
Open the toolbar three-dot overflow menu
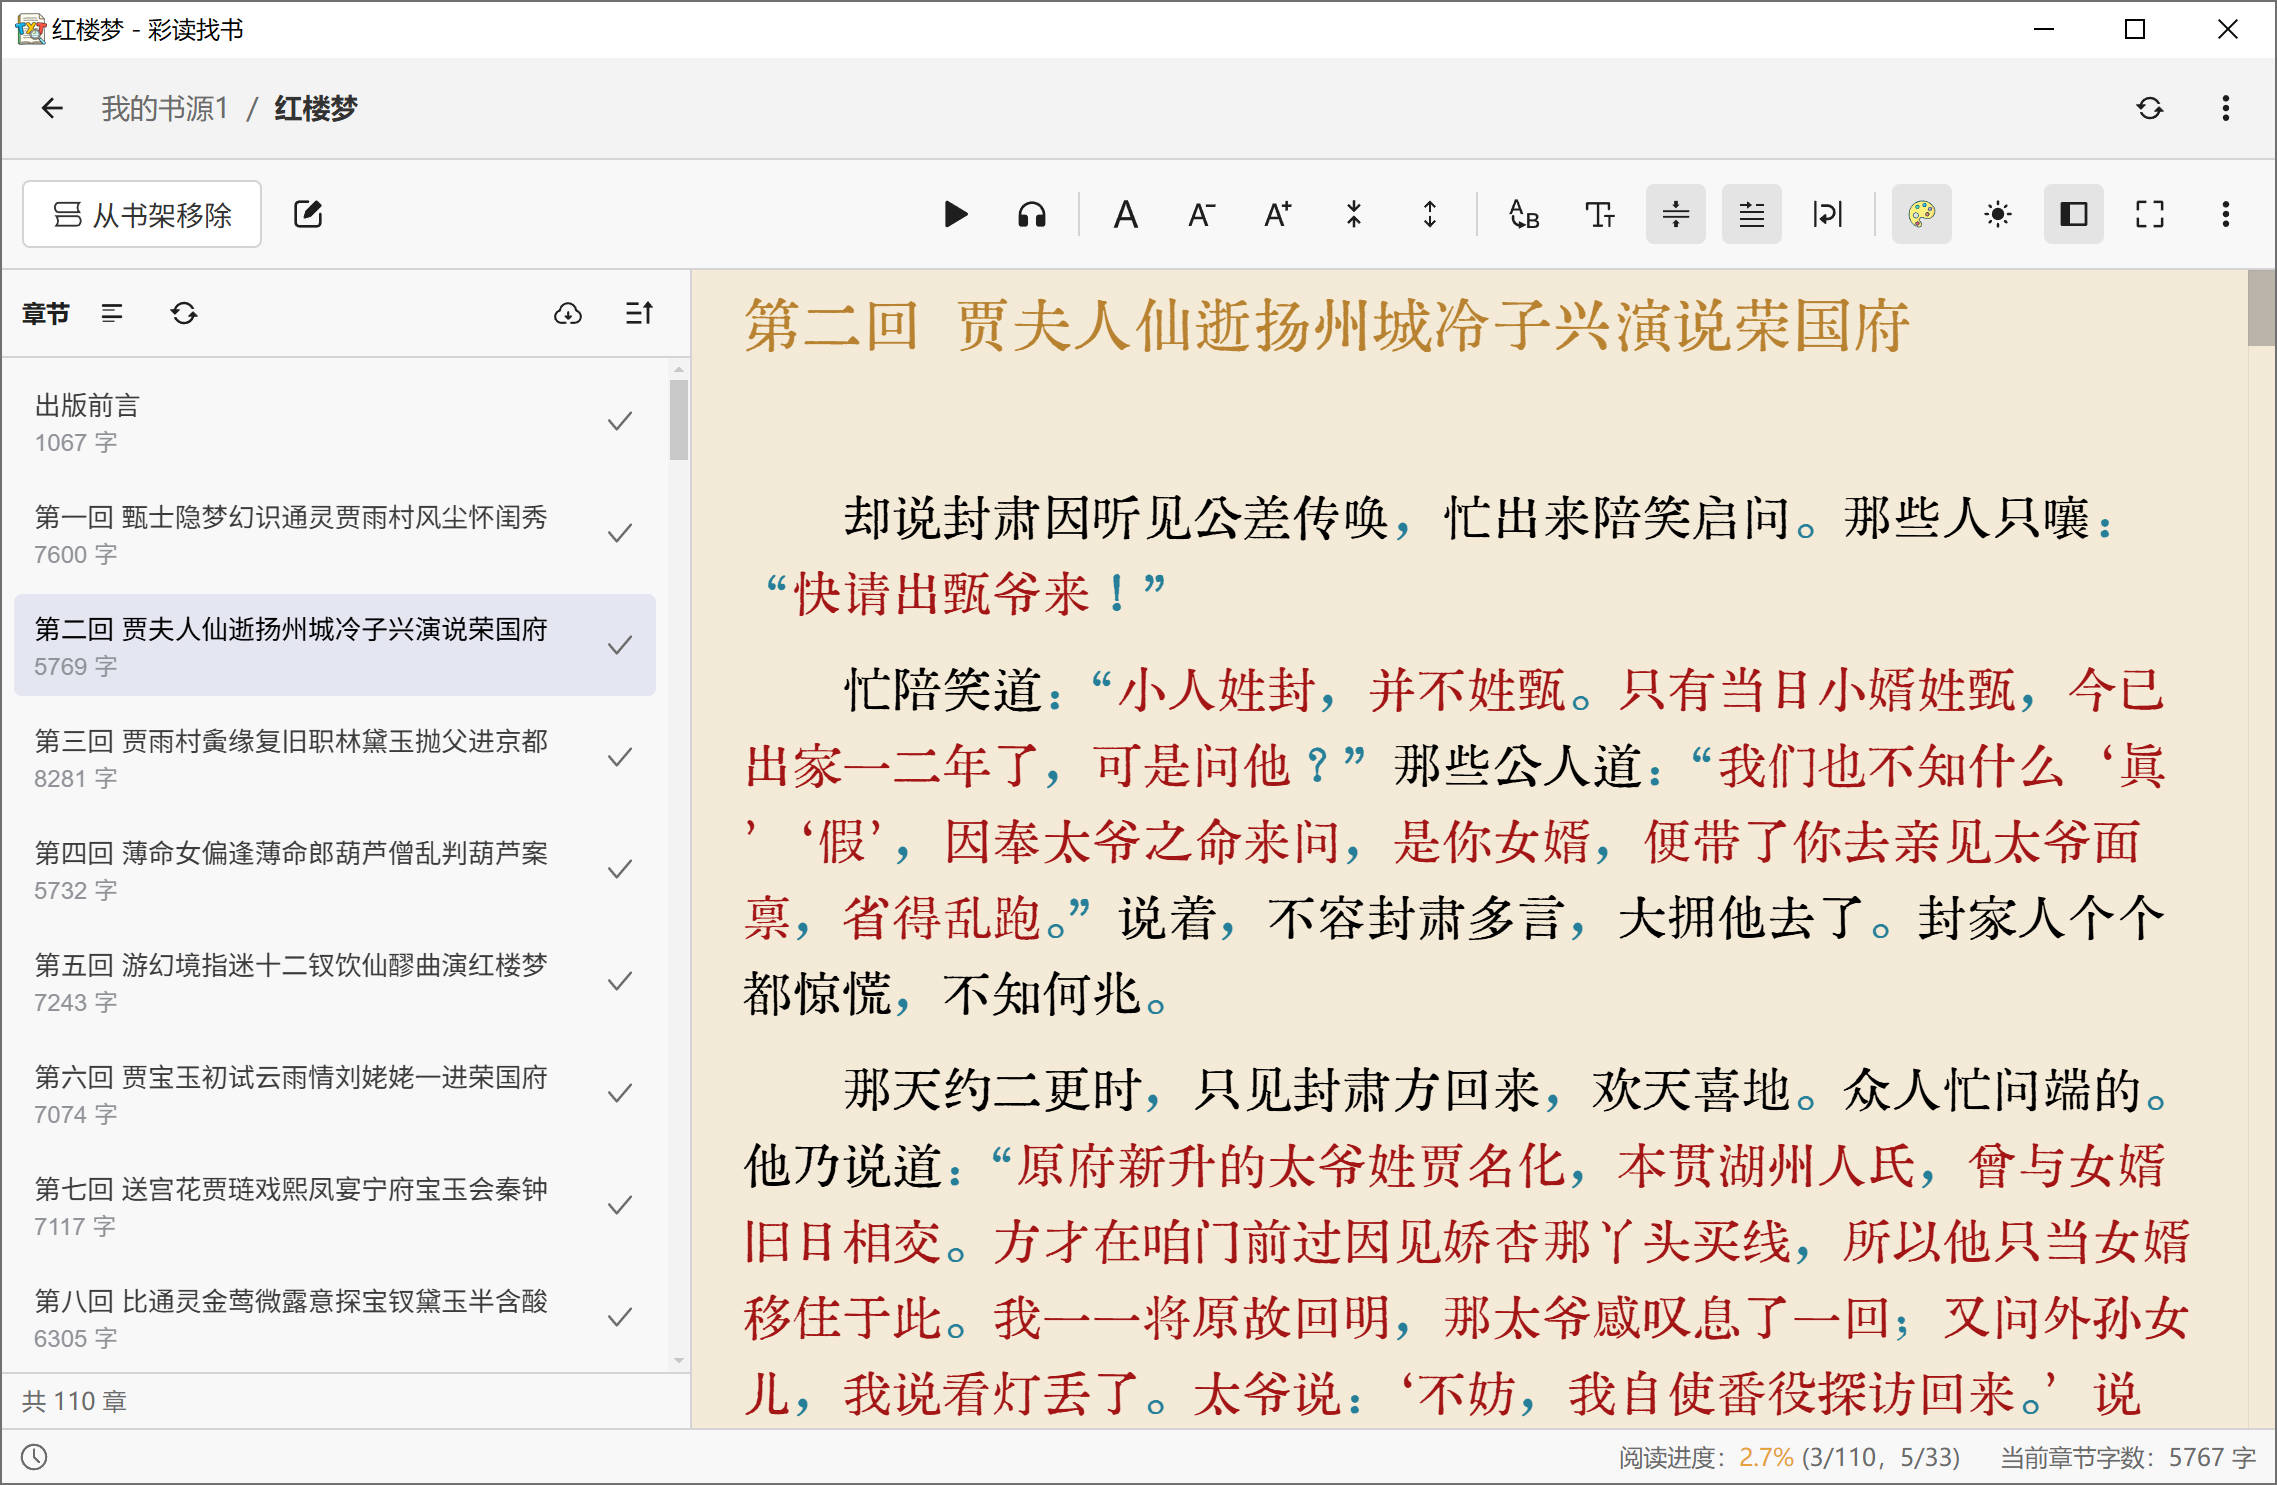2225,214
